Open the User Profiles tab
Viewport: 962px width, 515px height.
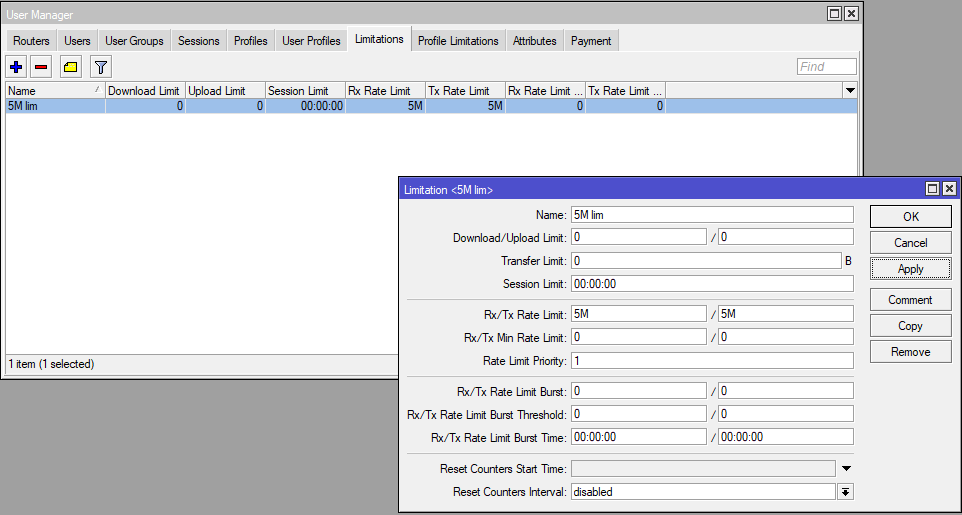pyautogui.click(x=311, y=41)
